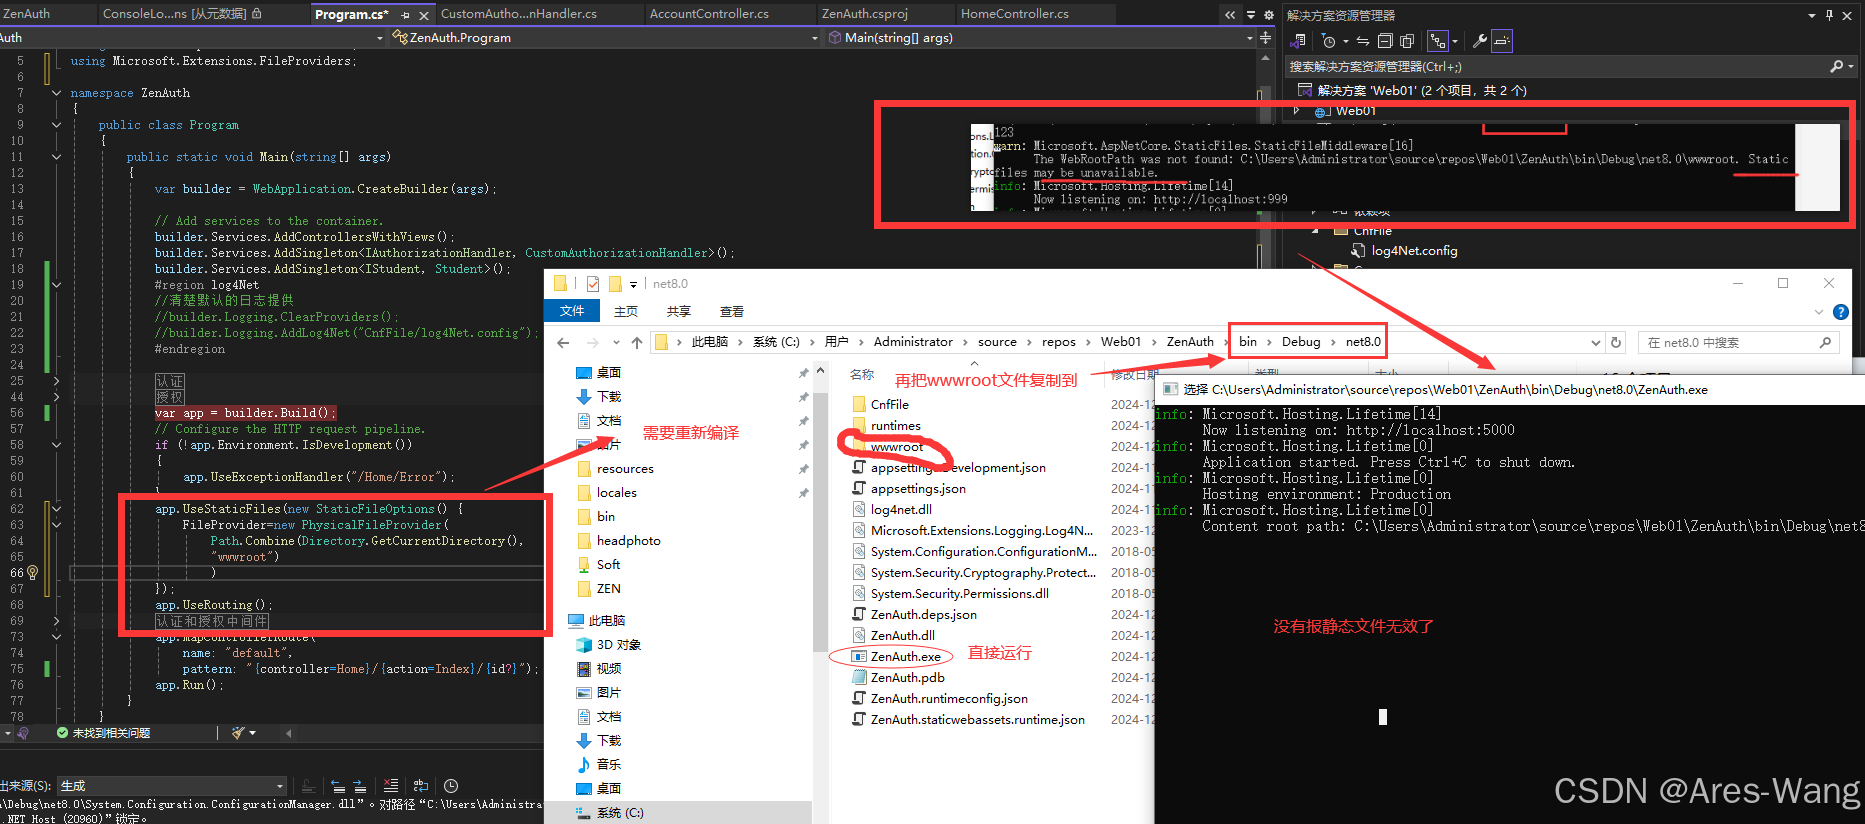Select log4net.dll in the file list
Viewport: 1865px width, 824px height.
pos(901,510)
